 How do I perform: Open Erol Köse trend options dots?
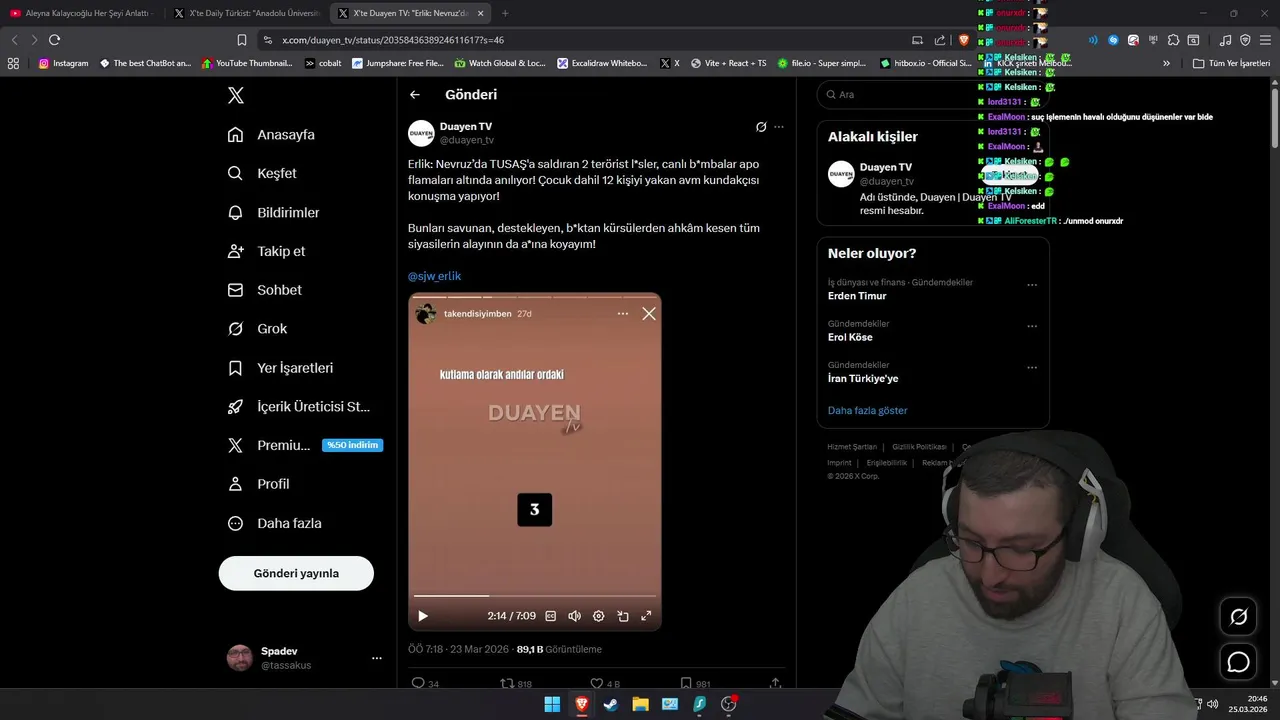1032,326
